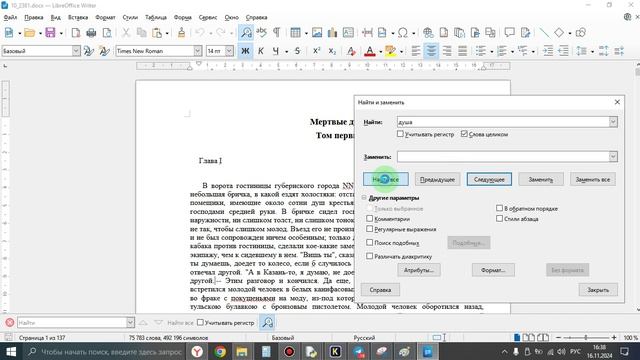Apply yellow highlighting color swatch

[391, 51]
